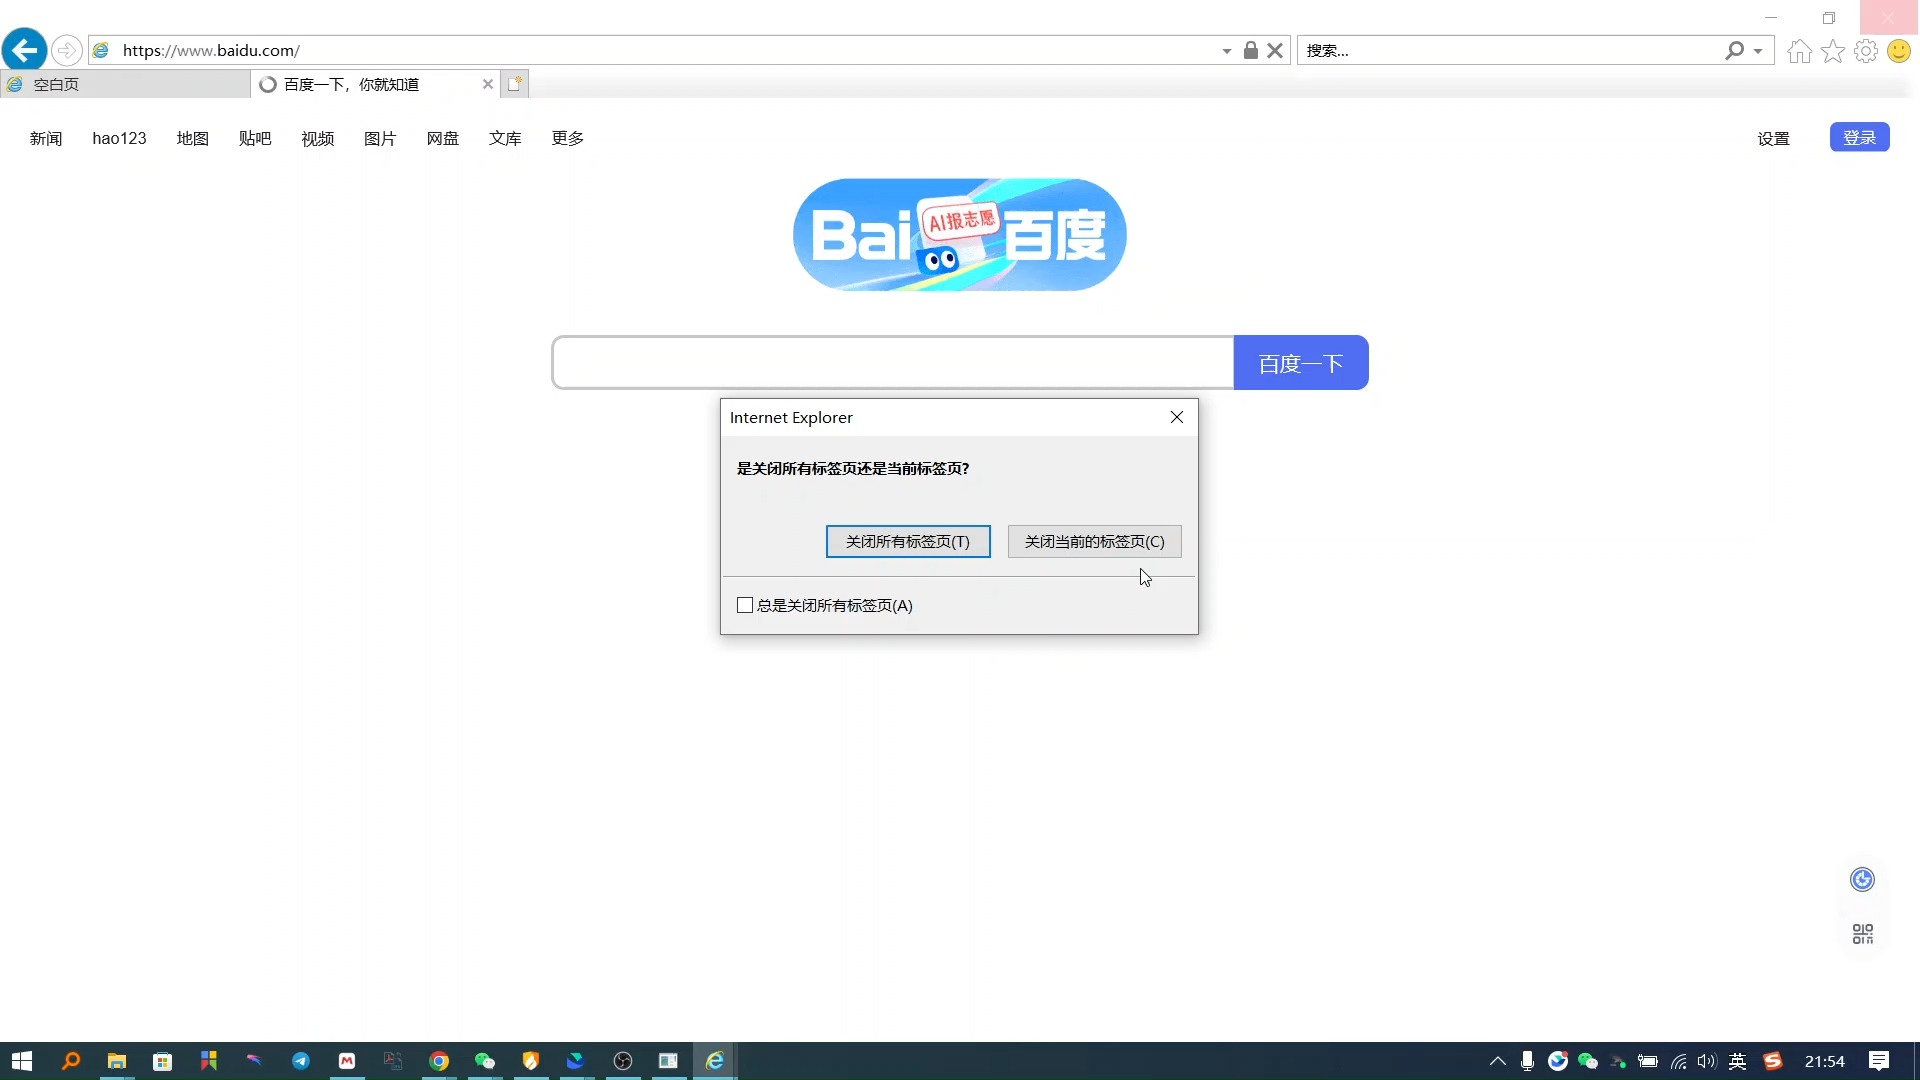
Task: Click 关闭当前的标签页(C) button
Action: pos(1095,541)
